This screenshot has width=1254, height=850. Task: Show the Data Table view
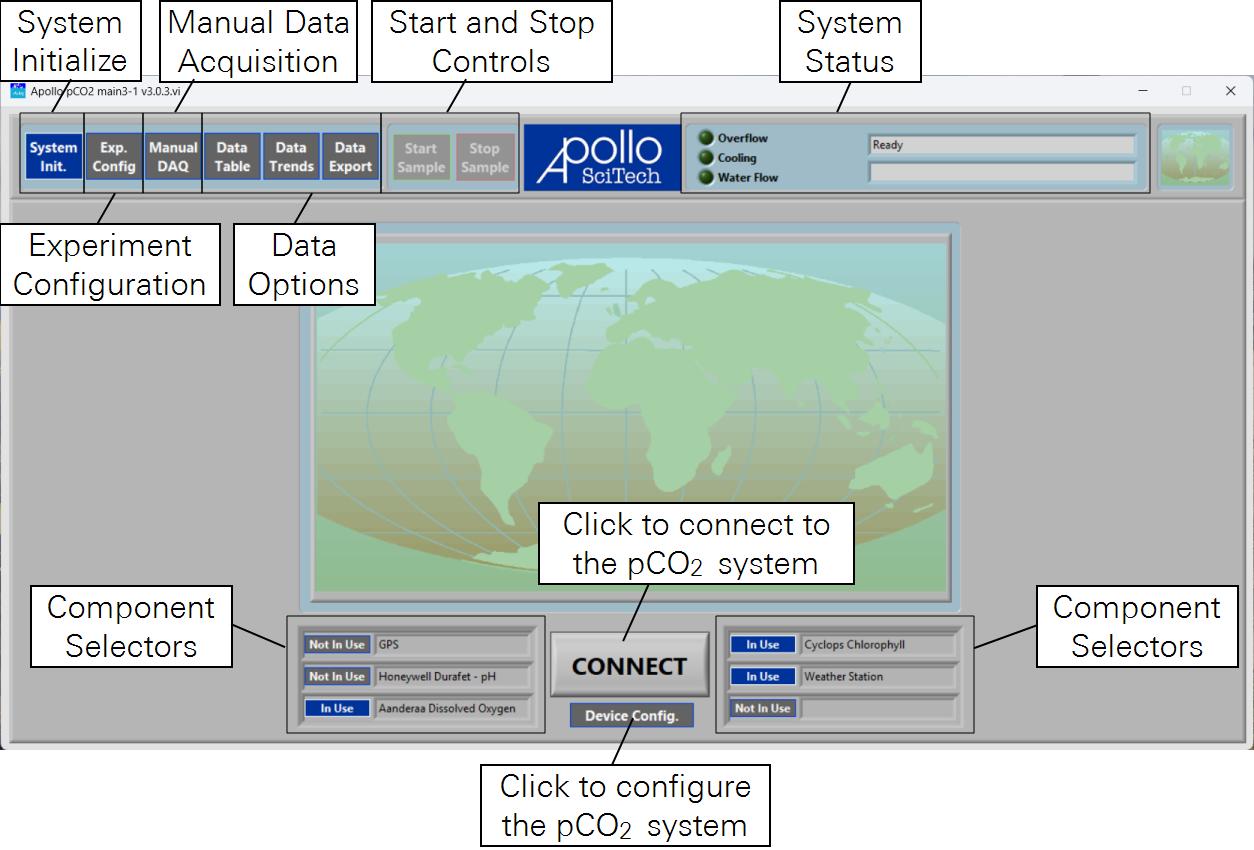(232, 158)
